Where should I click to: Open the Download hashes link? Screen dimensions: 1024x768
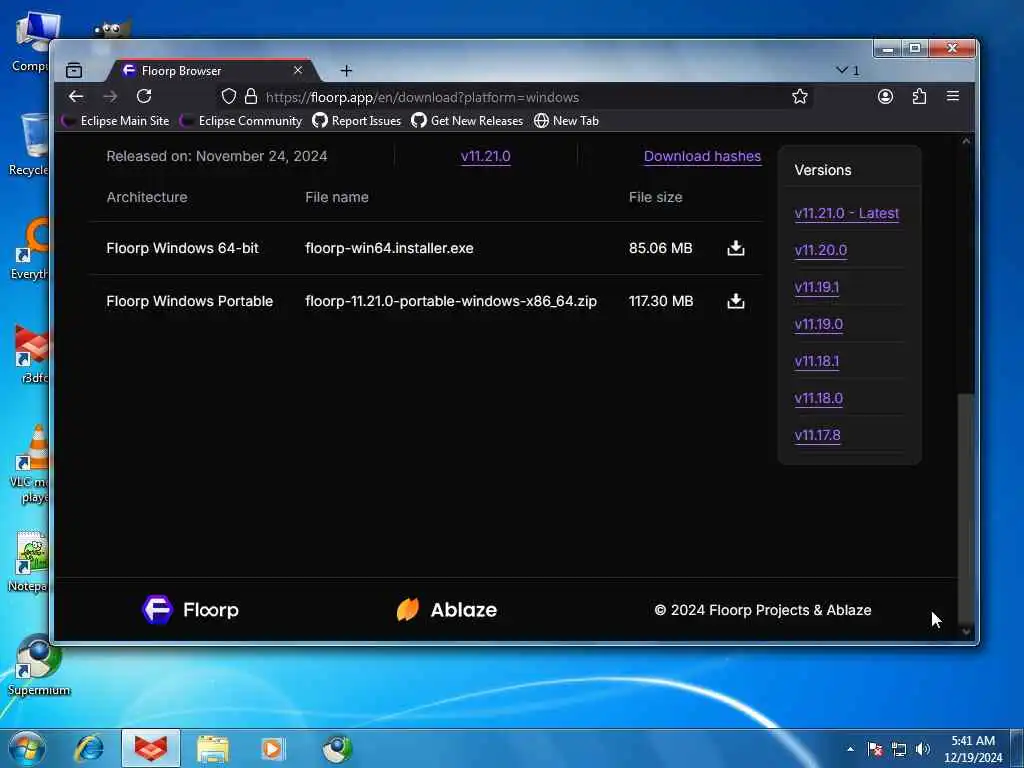[703, 156]
